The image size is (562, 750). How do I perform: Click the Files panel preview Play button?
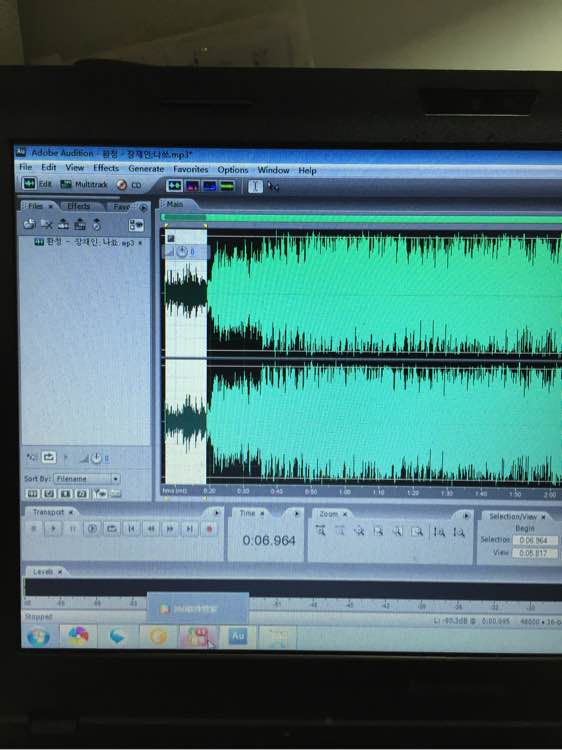tap(66, 458)
